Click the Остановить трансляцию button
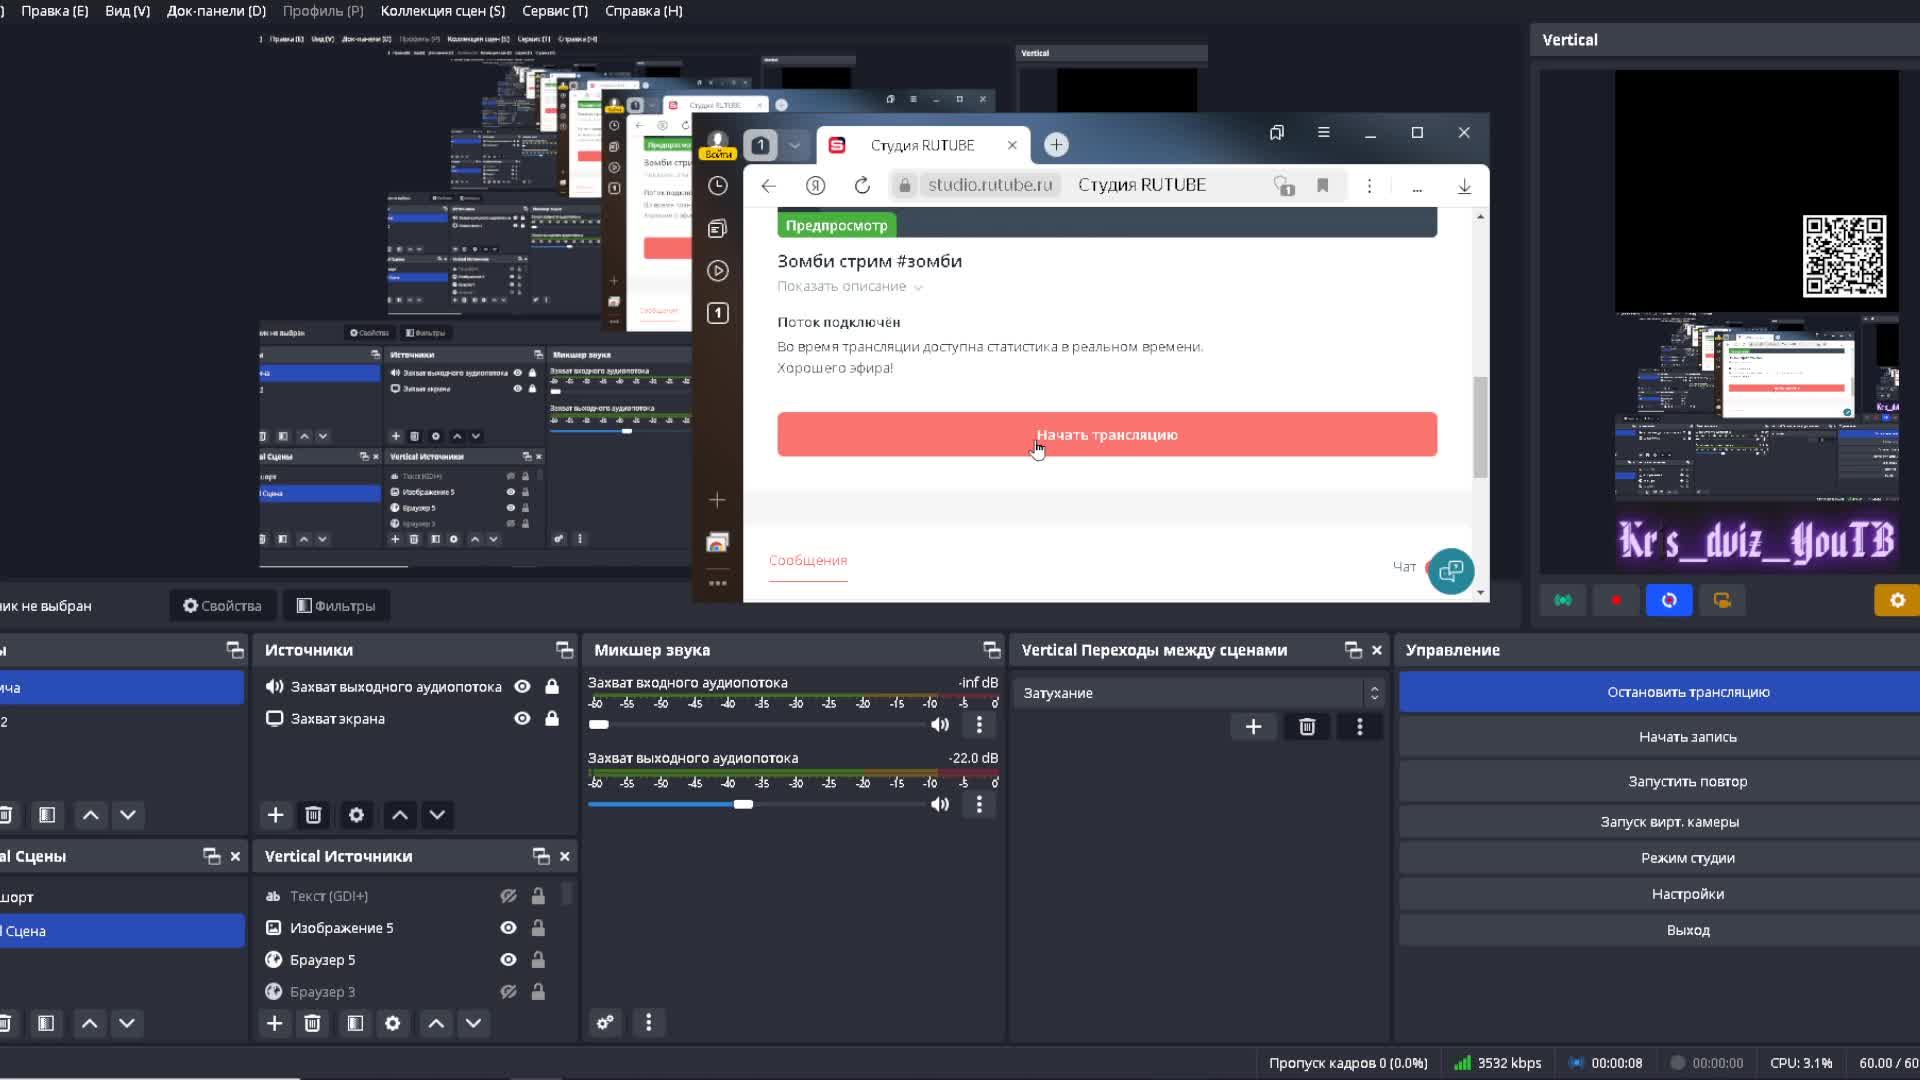The width and height of the screenshot is (1920, 1080). click(1687, 692)
